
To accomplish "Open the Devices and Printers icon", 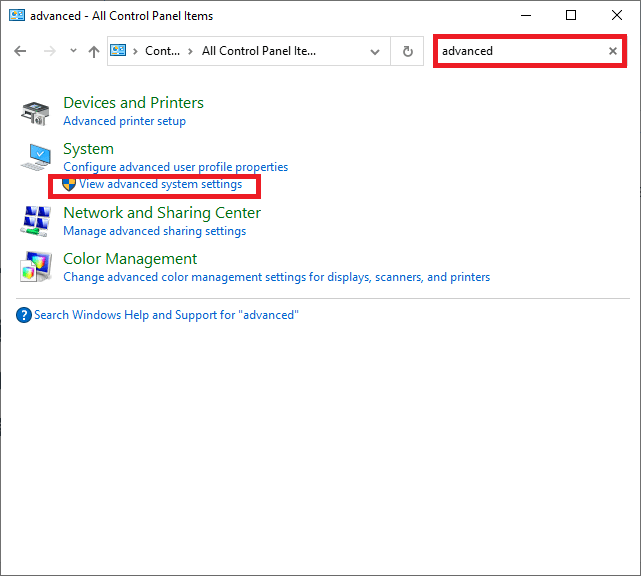I will coord(36,112).
